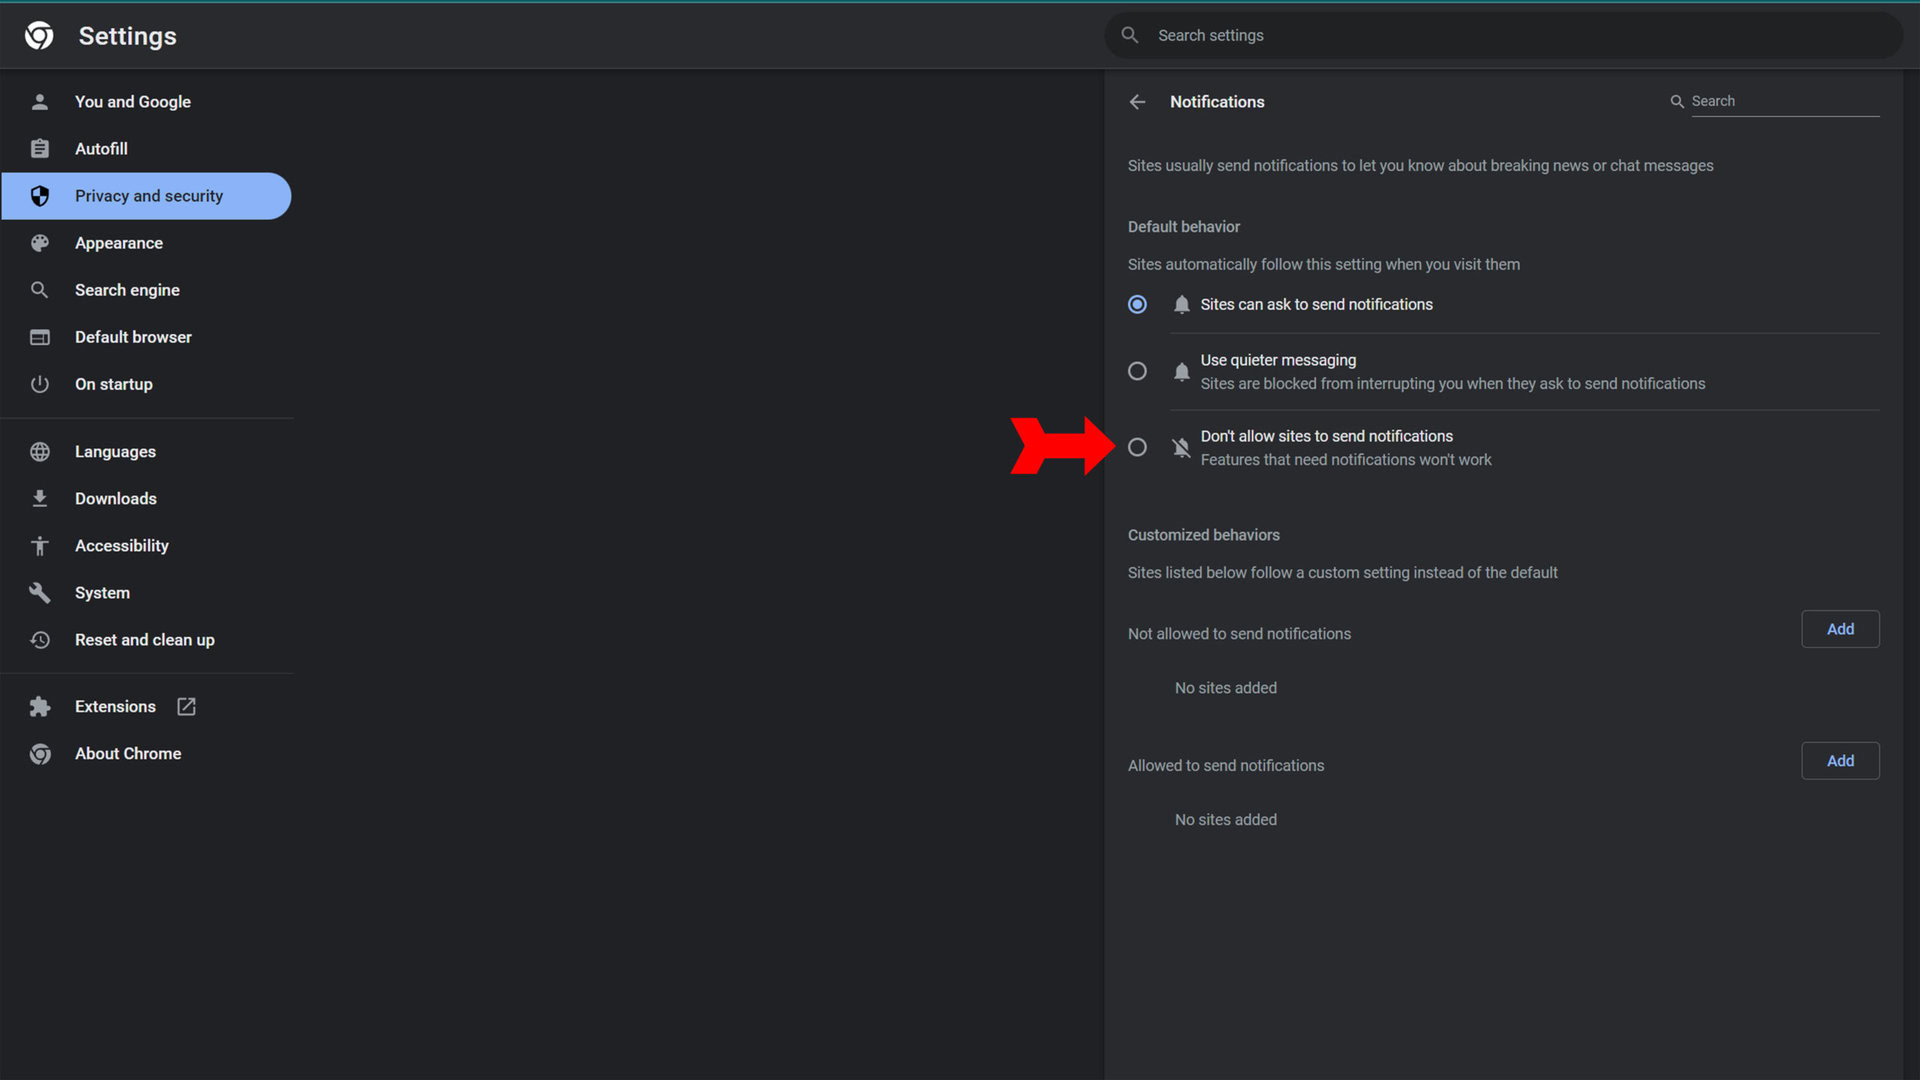Image resolution: width=1920 pixels, height=1080 pixels.
Task: Click Add button for allowed sites
Action: [1840, 761]
